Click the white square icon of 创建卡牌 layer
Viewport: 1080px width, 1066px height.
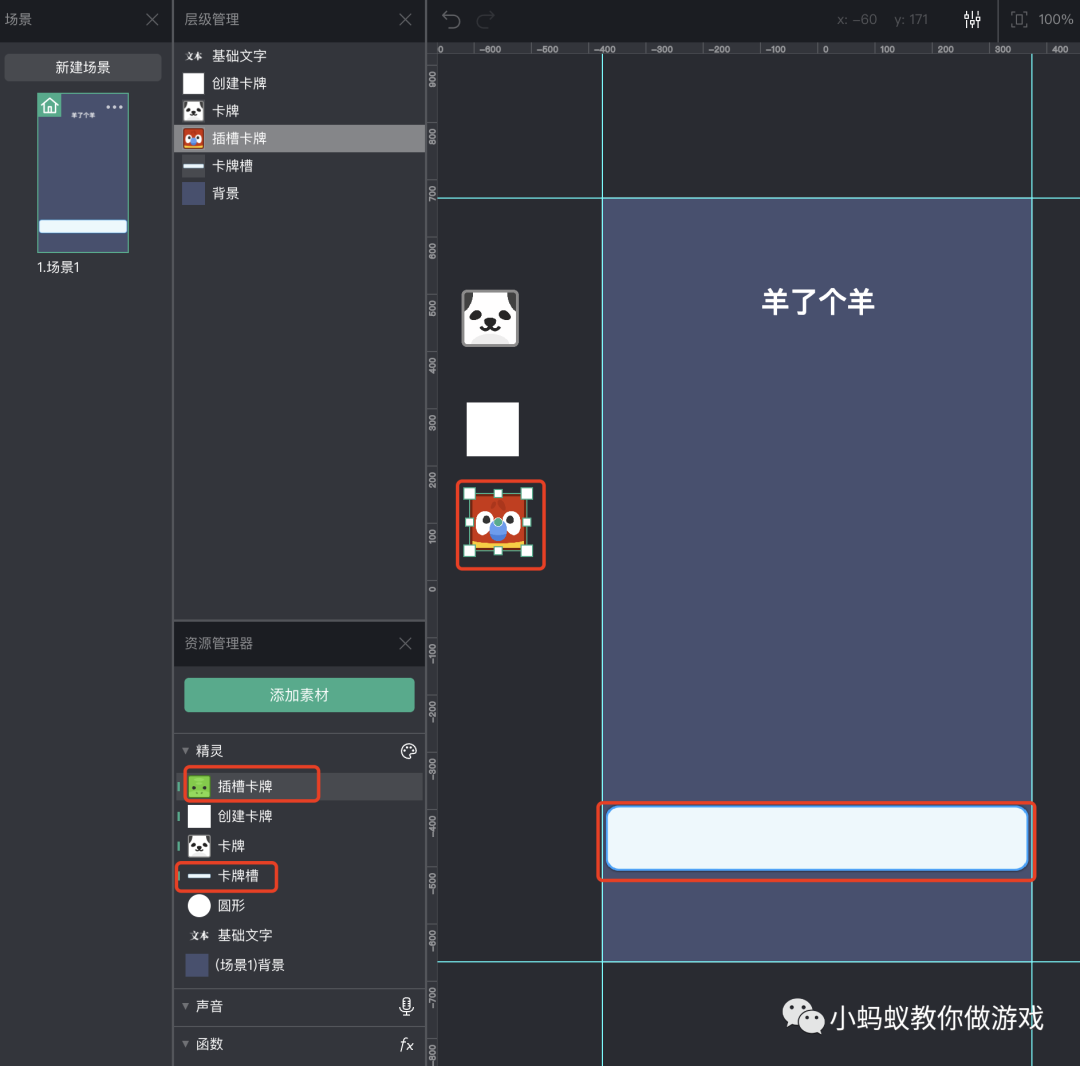click(x=194, y=83)
